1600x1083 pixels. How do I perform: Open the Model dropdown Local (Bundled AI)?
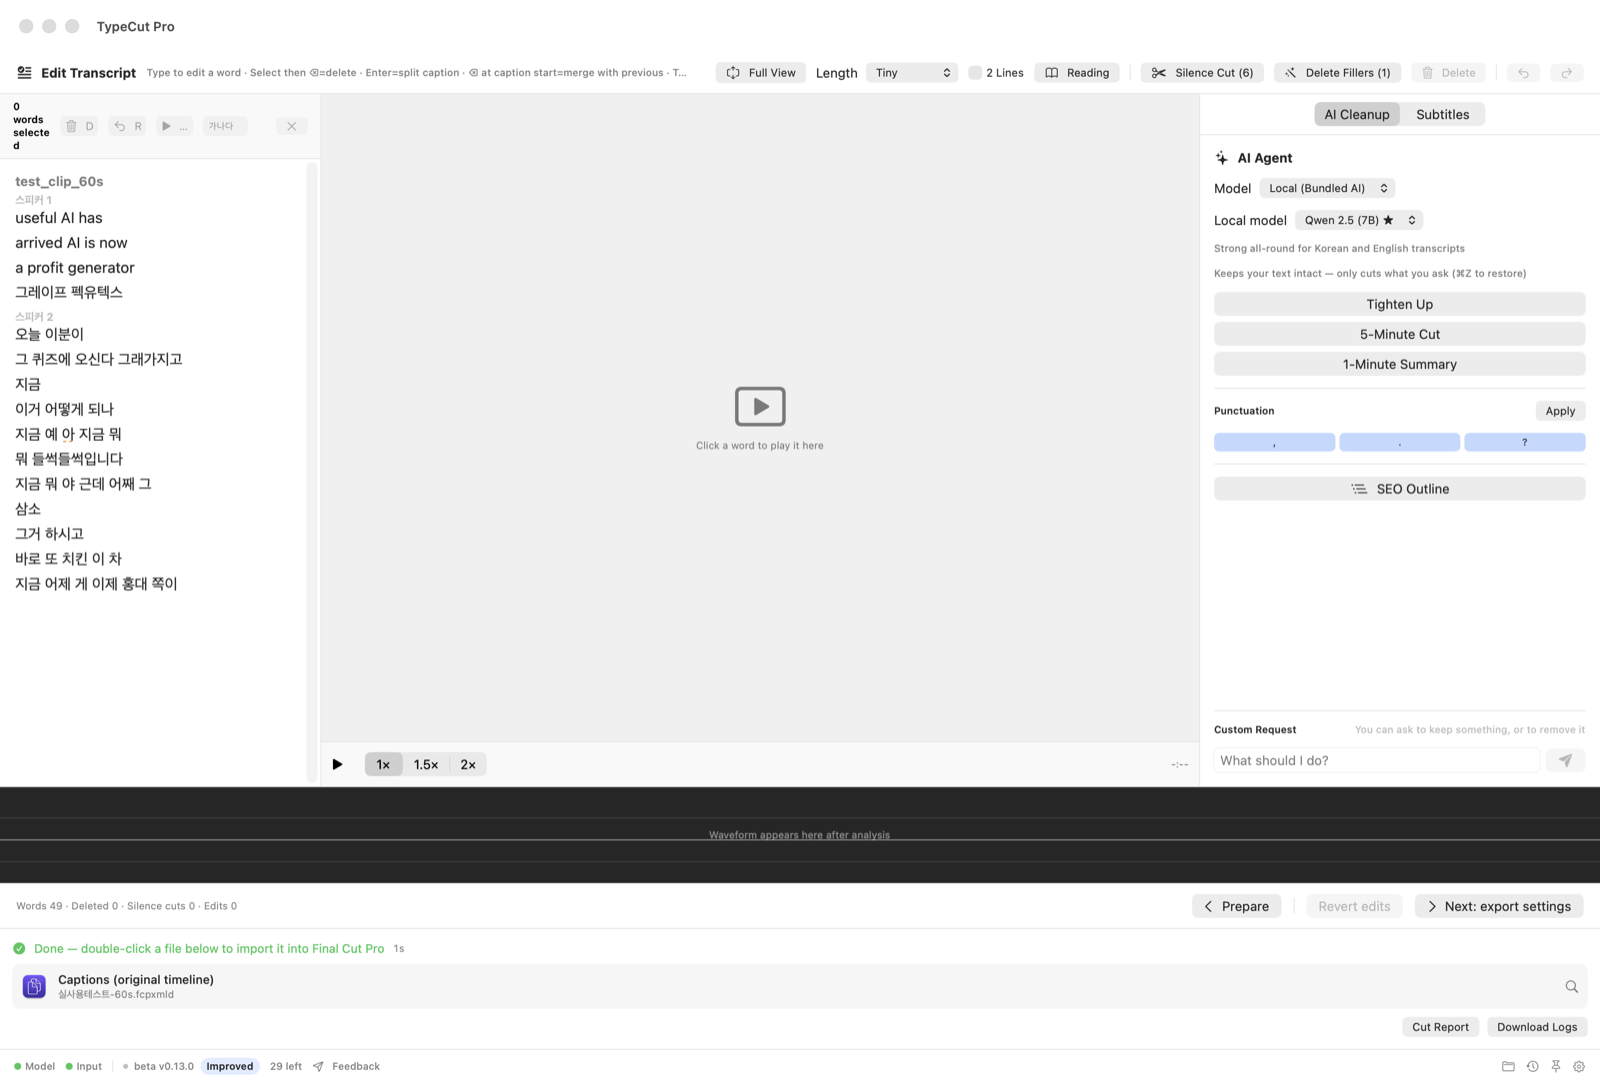tap(1327, 188)
